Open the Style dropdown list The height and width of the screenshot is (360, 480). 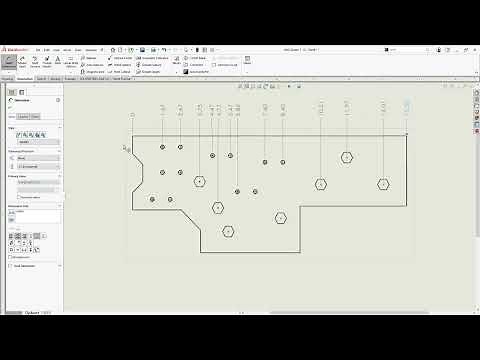click(38, 142)
